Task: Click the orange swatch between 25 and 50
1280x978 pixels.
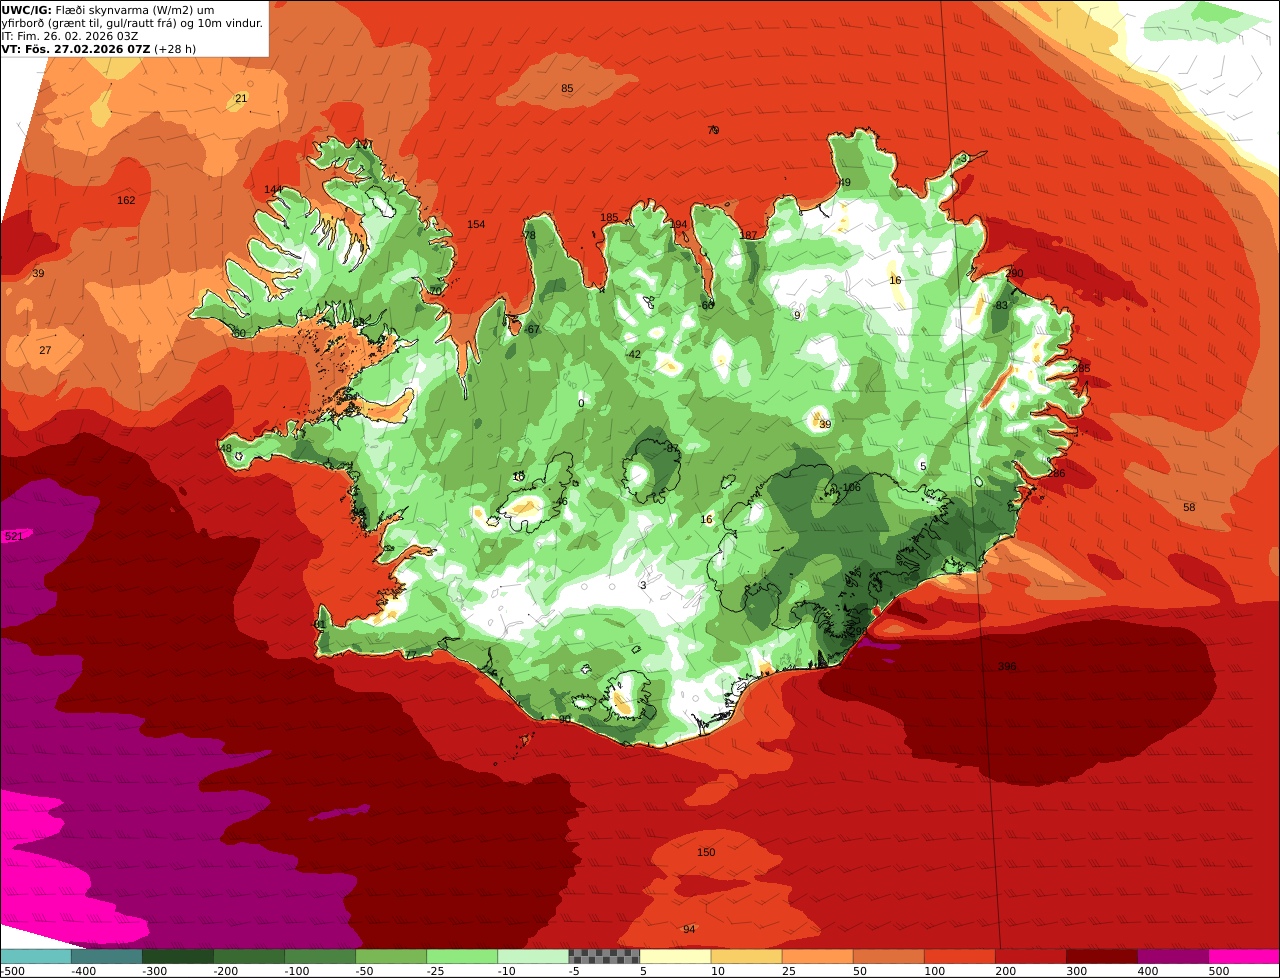Action: click(817, 956)
